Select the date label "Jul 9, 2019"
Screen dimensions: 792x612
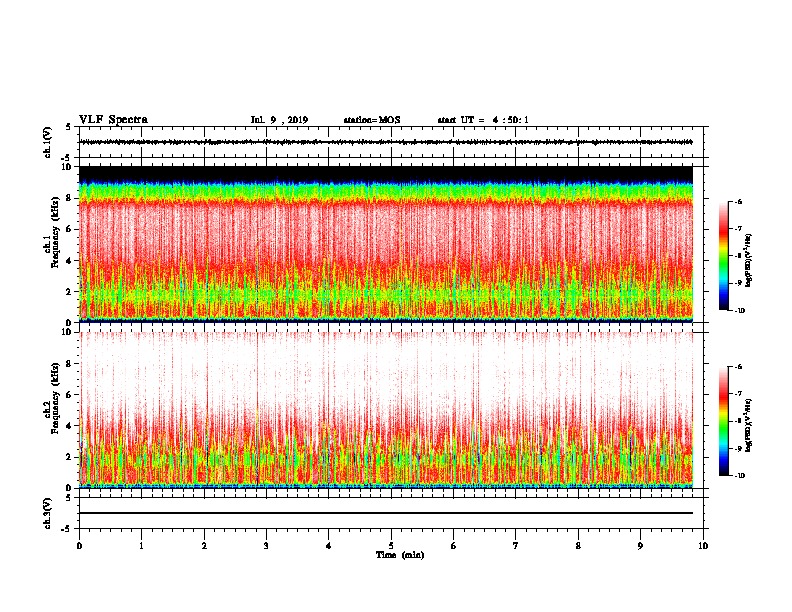point(279,120)
